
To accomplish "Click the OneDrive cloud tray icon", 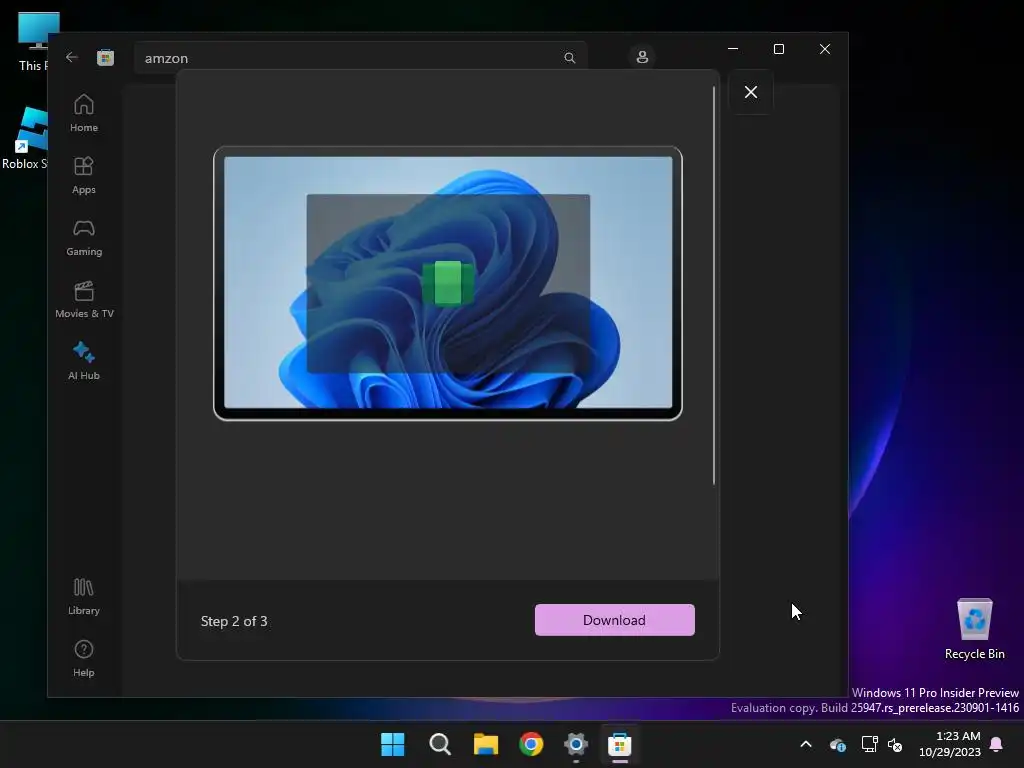I will click(838, 744).
